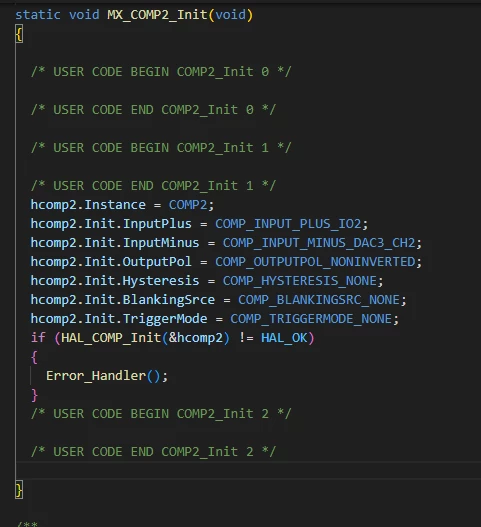
Task: Click 'hcomp2.Init.TriggerMode' member text
Action: [x=119, y=319]
